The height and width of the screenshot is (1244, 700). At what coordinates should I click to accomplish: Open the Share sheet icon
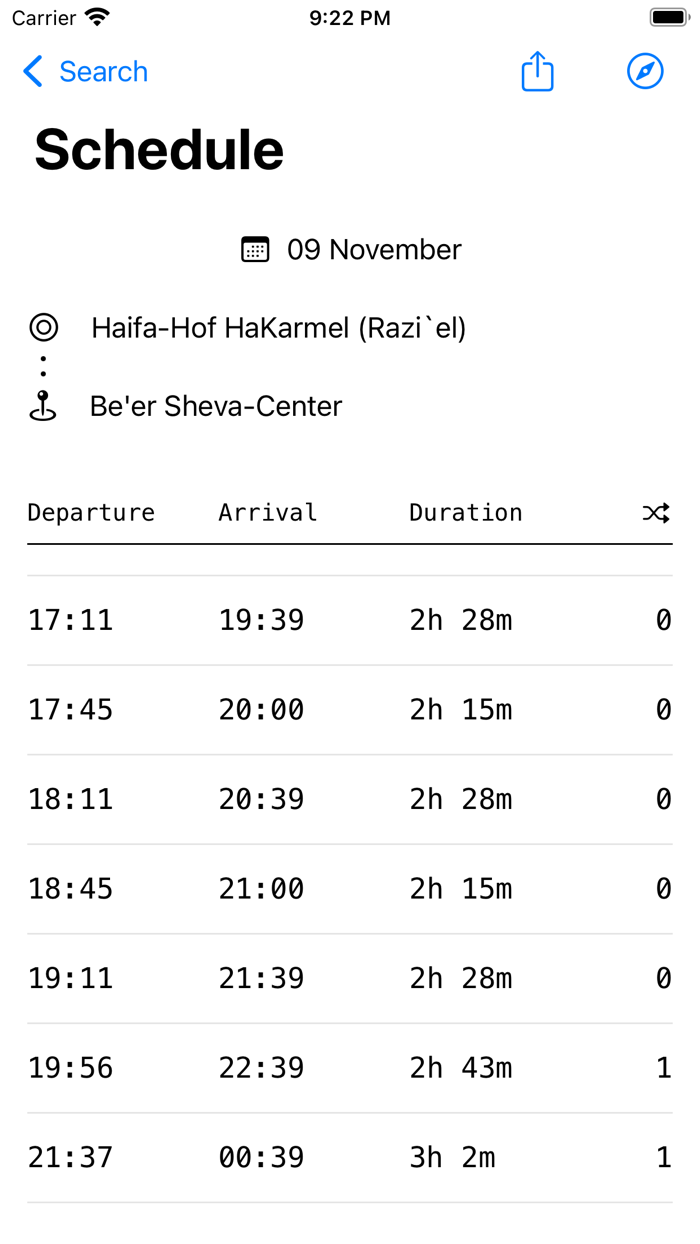(x=537, y=71)
